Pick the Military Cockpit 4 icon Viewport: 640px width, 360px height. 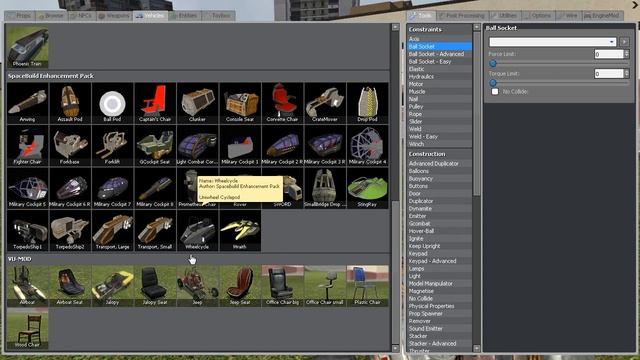tap(367, 145)
